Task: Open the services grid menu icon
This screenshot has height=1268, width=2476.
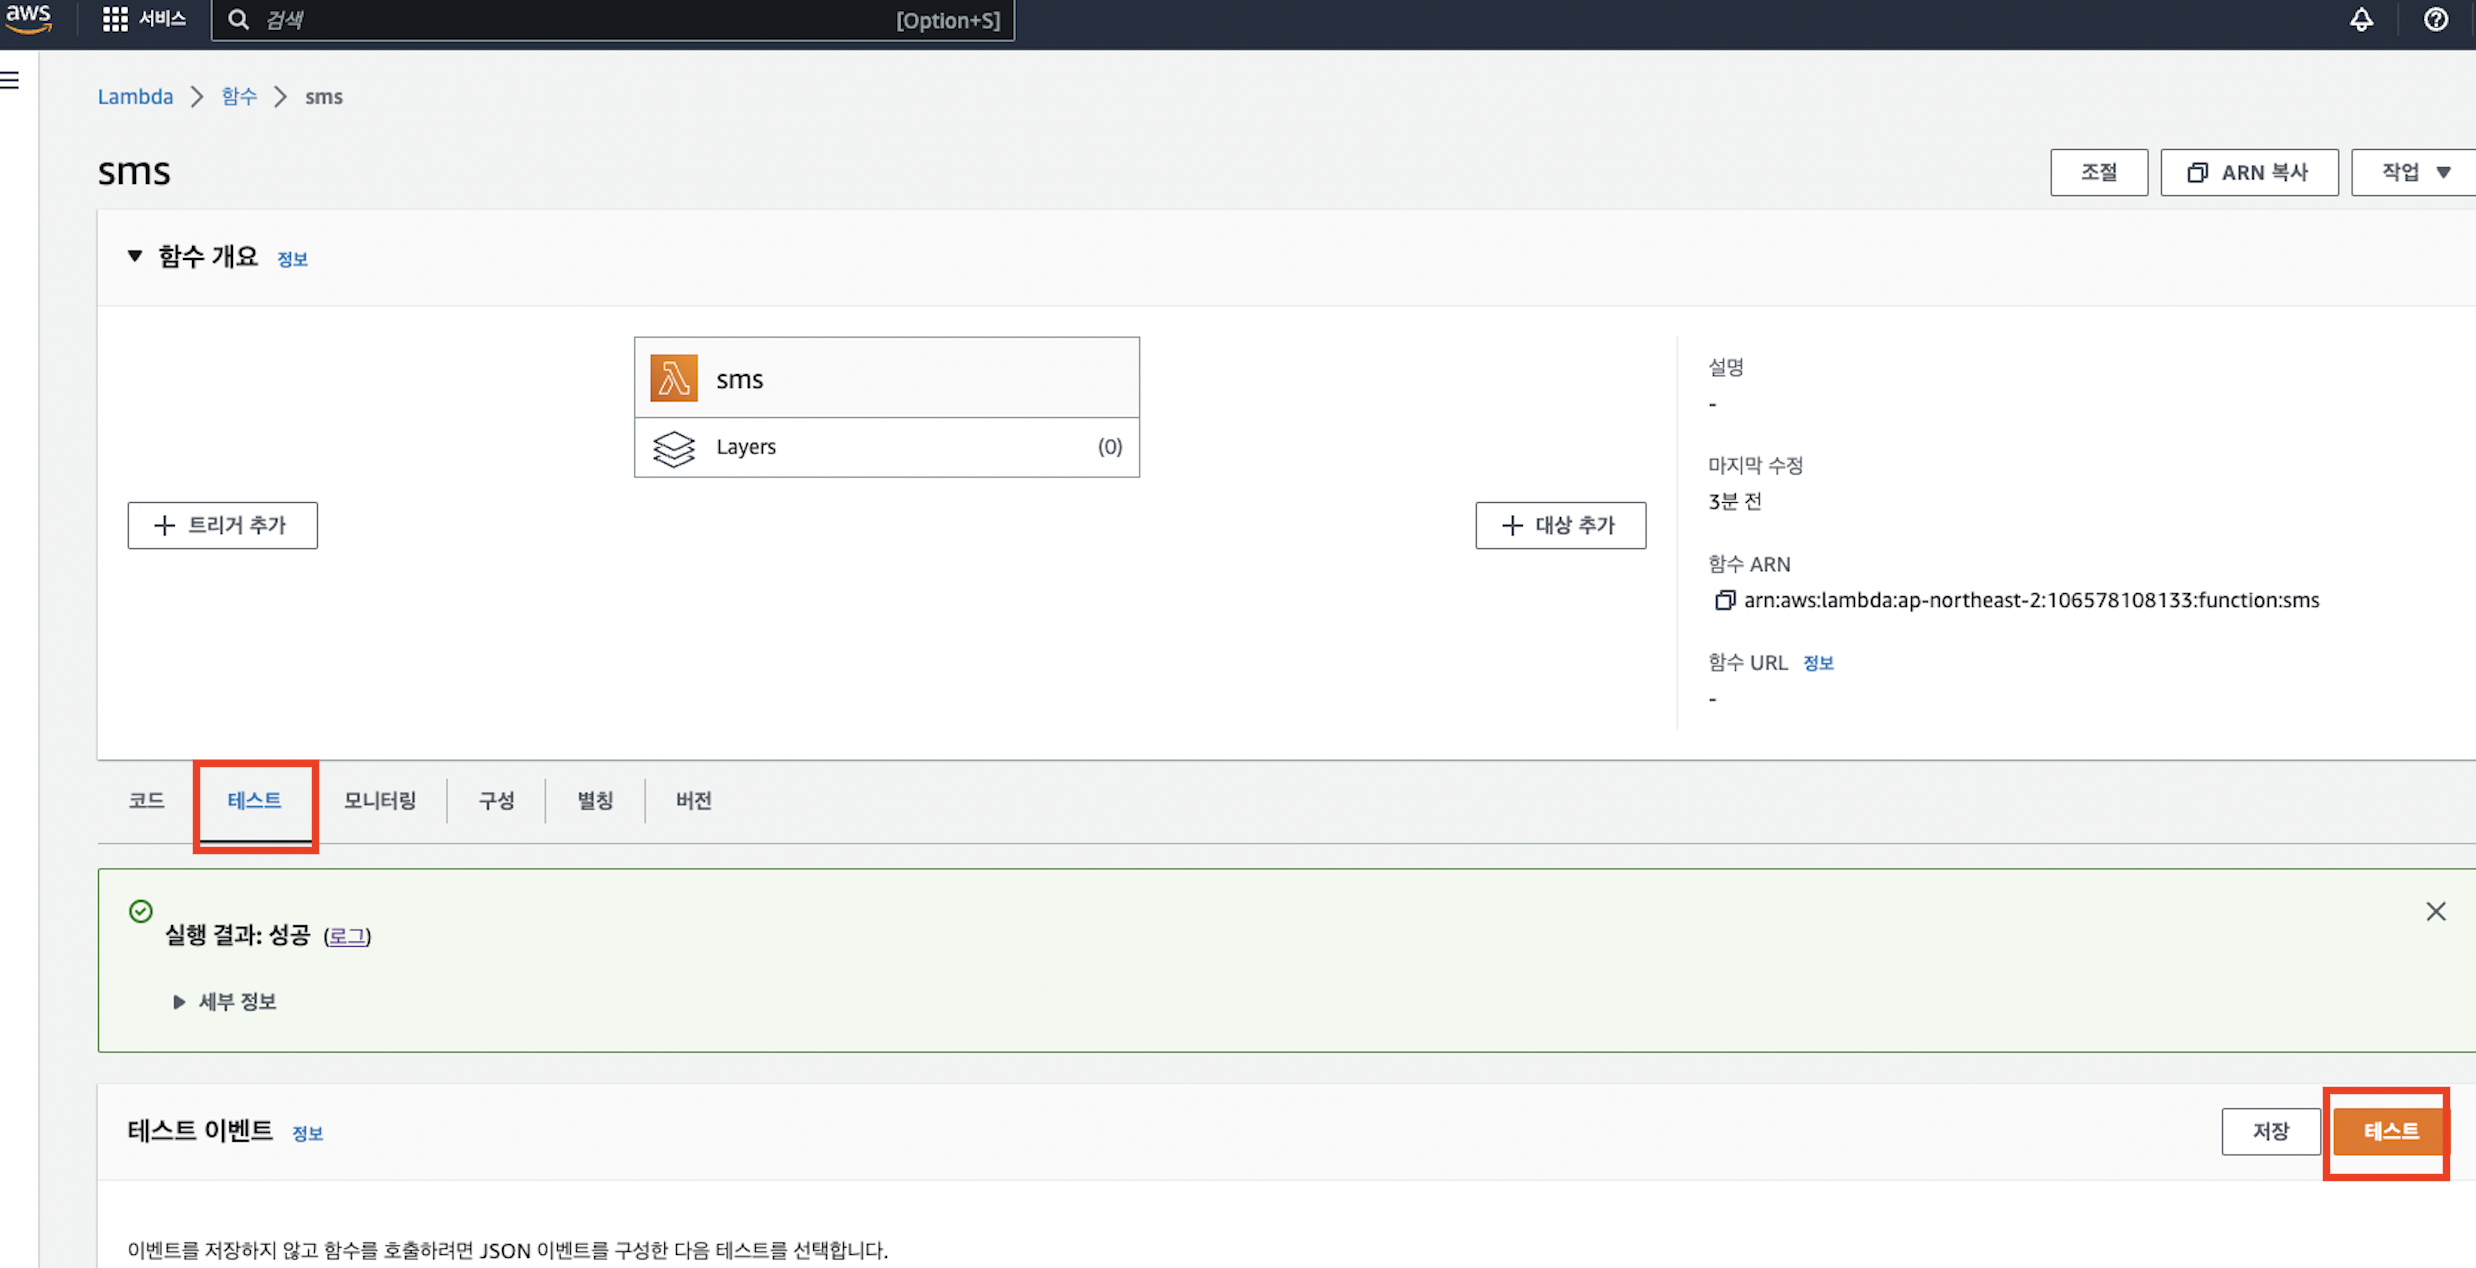Action: 115,19
